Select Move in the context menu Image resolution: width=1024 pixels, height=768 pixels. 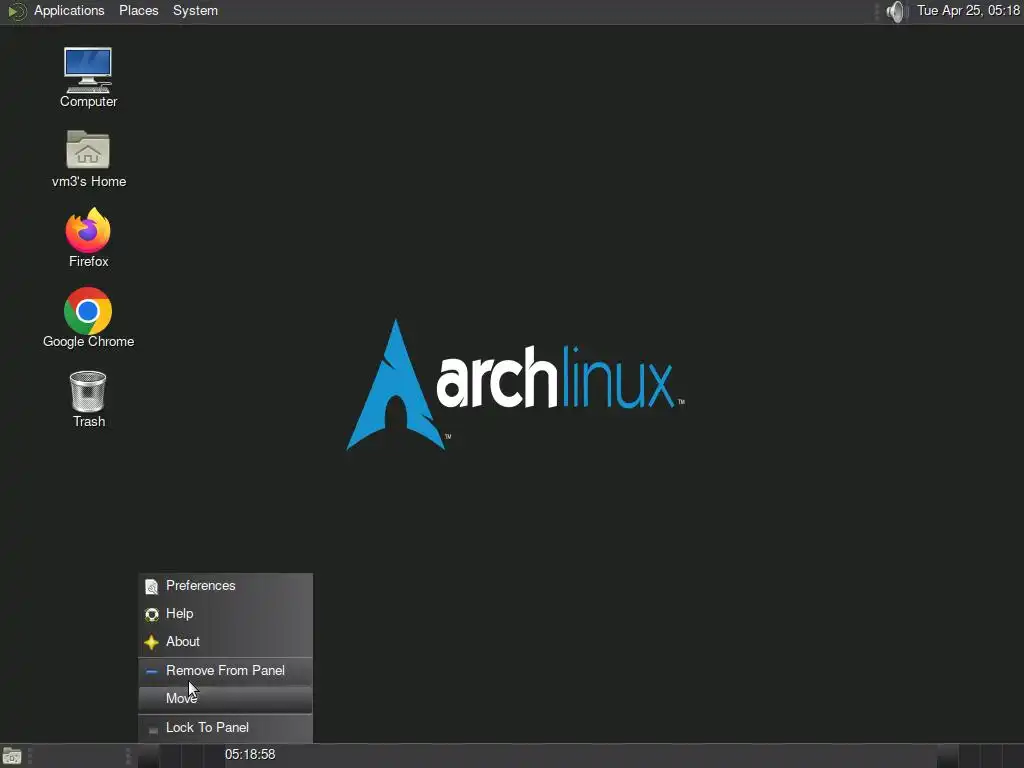click(225, 699)
